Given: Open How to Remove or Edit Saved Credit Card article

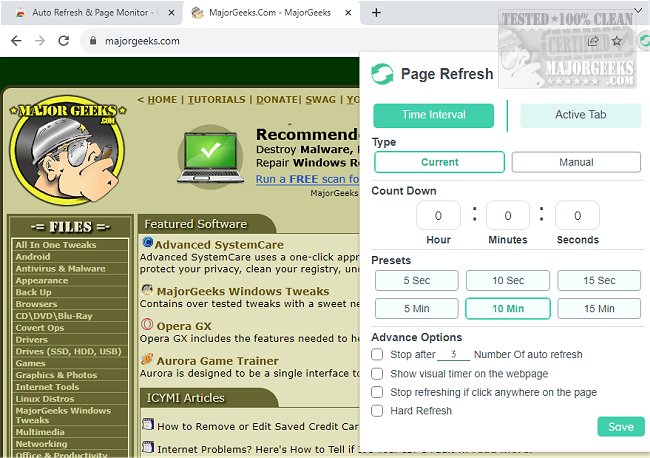Looking at the screenshot, I should 258,426.
